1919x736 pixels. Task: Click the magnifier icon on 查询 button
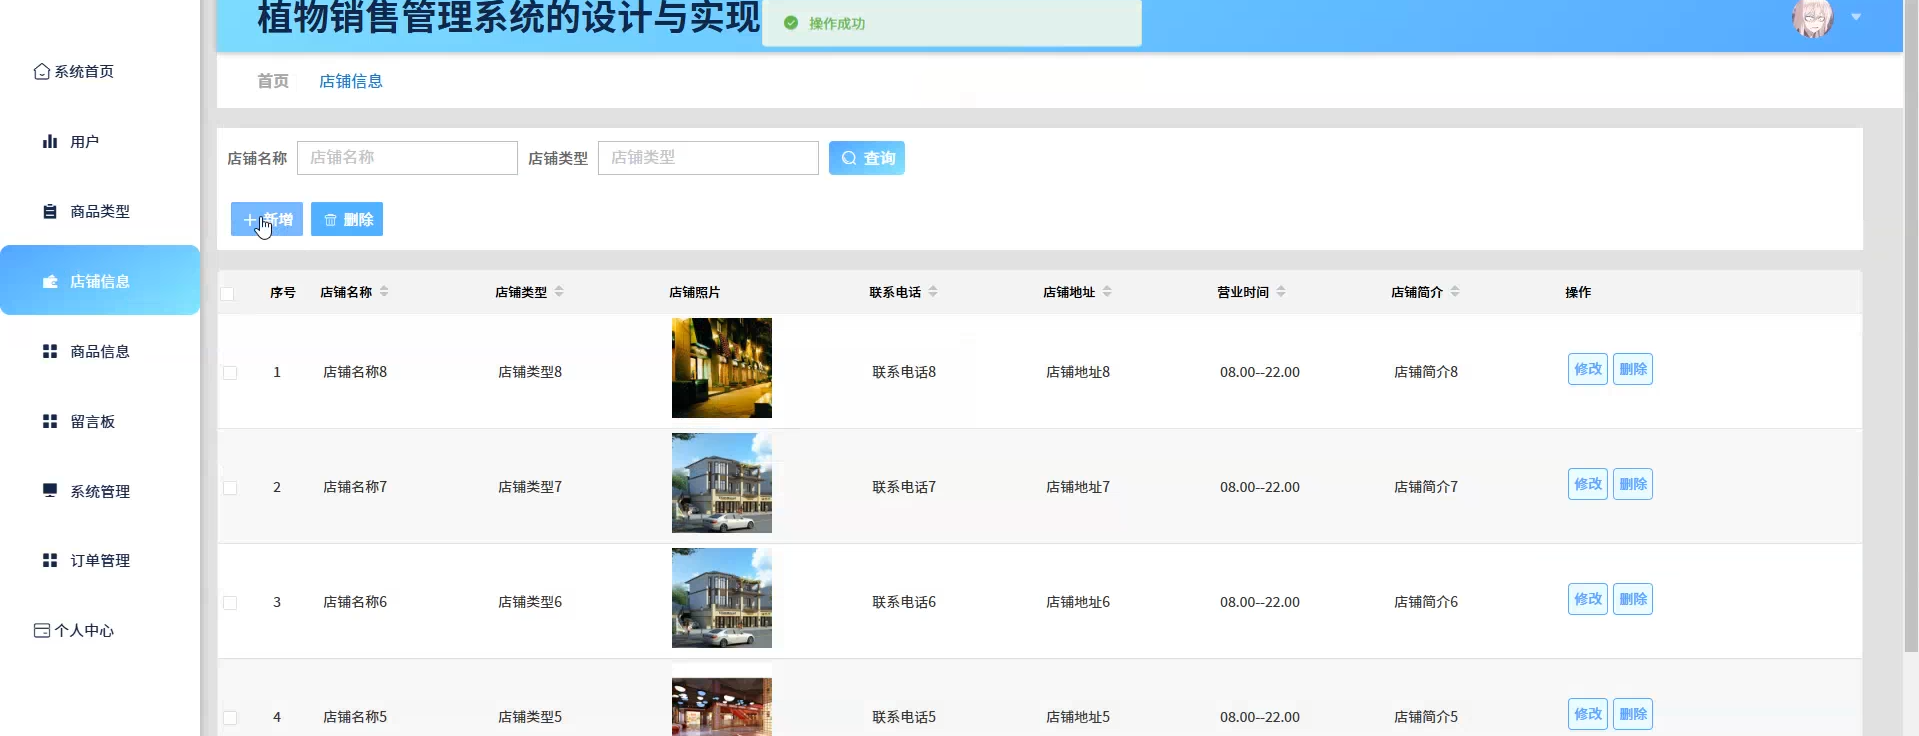click(849, 158)
